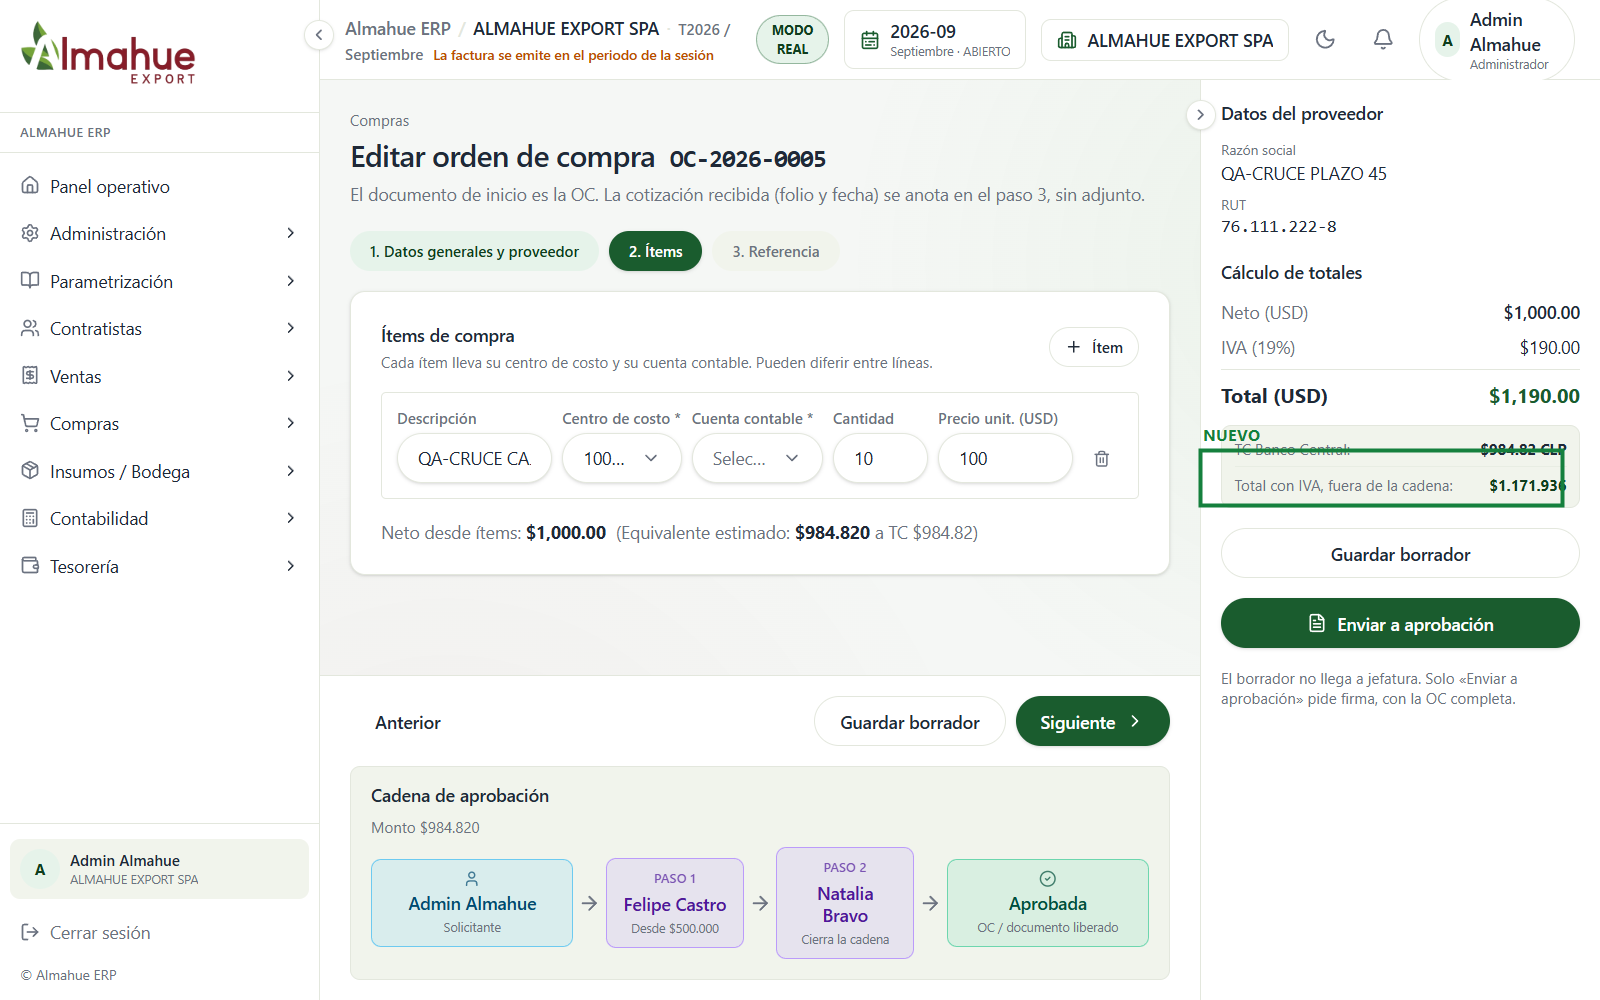Click the Cantidad field showing 10

coord(880,459)
